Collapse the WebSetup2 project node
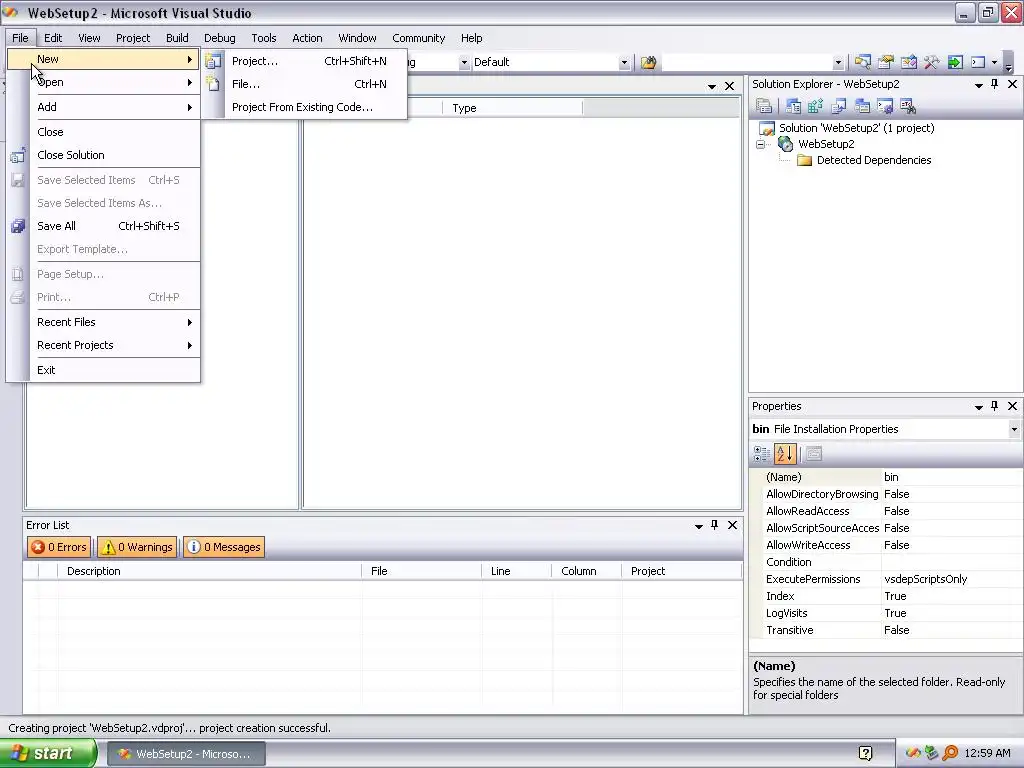This screenshot has width=1024, height=768. click(761, 144)
